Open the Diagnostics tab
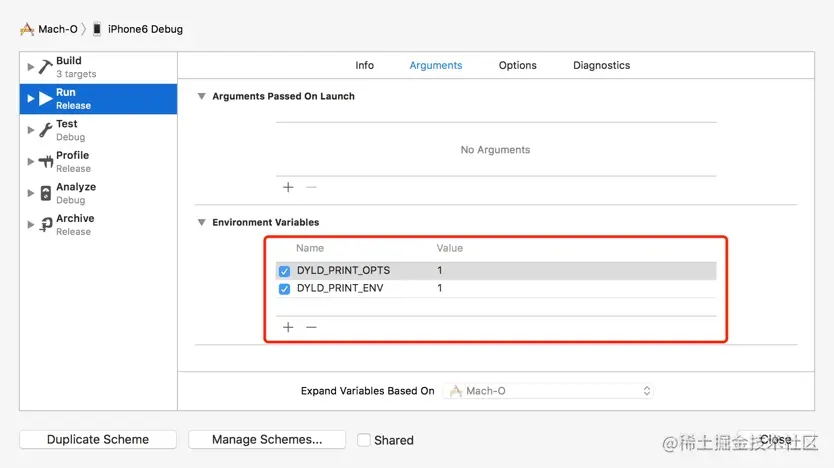 pyautogui.click(x=601, y=65)
